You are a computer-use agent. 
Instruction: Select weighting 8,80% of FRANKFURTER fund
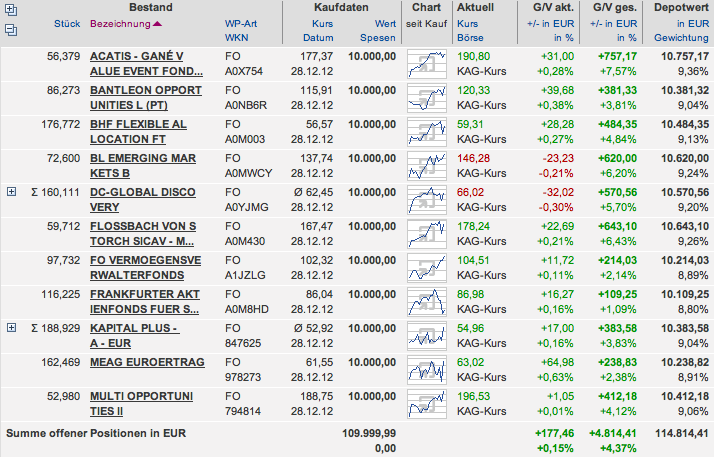pyautogui.click(x=693, y=309)
